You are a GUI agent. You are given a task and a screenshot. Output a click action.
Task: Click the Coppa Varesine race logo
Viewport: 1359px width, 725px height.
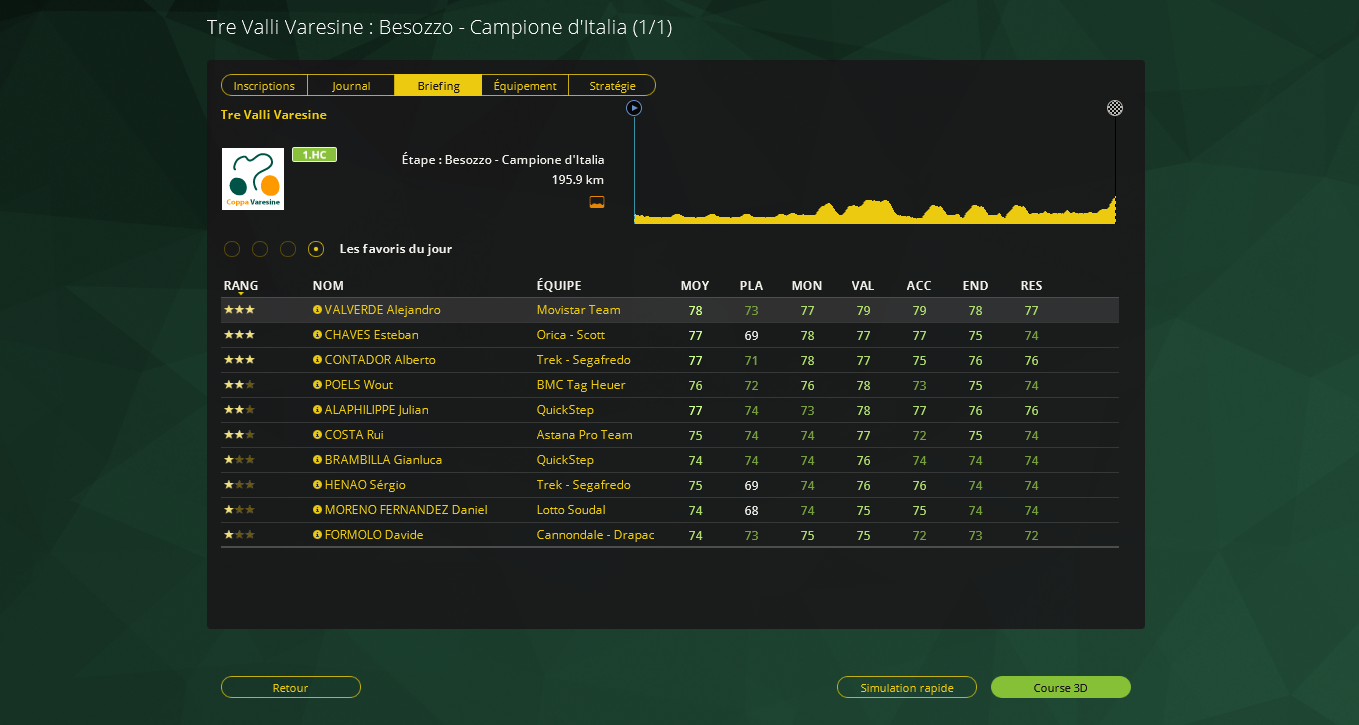pos(253,179)
